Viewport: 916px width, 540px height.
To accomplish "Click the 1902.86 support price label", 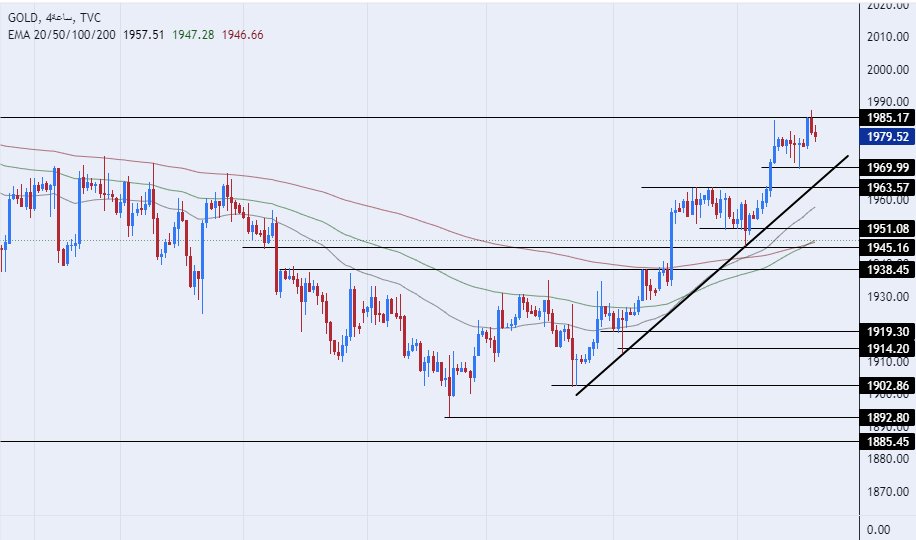I will (888, 385).
